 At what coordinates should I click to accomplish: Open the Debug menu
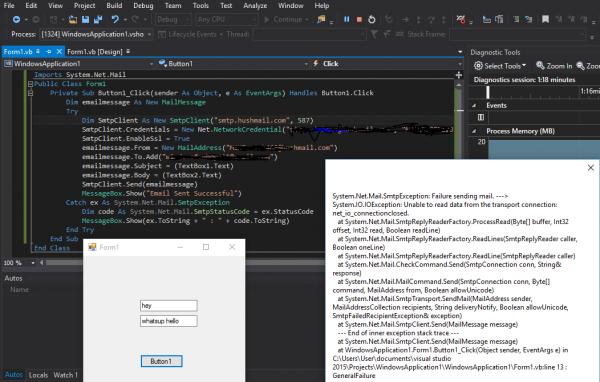143,6
